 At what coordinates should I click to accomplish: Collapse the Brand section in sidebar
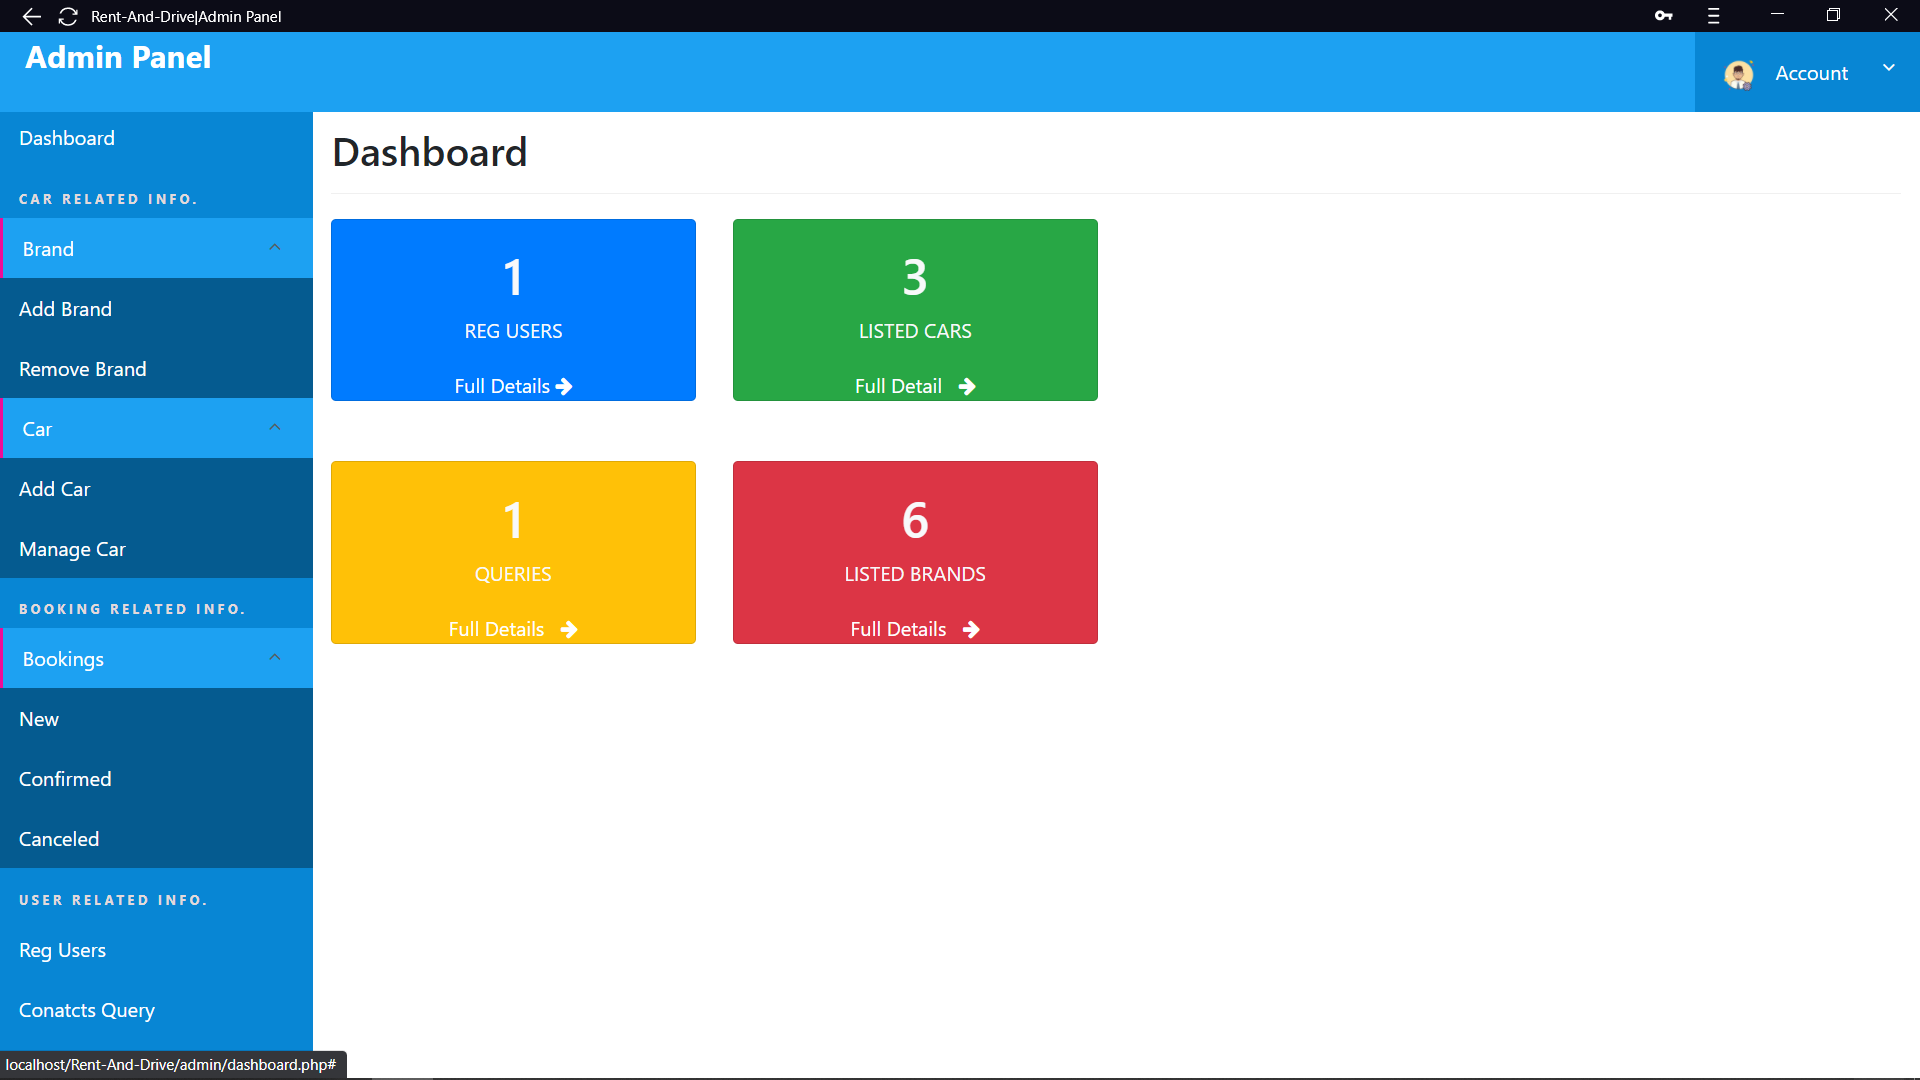coord(275,246)
